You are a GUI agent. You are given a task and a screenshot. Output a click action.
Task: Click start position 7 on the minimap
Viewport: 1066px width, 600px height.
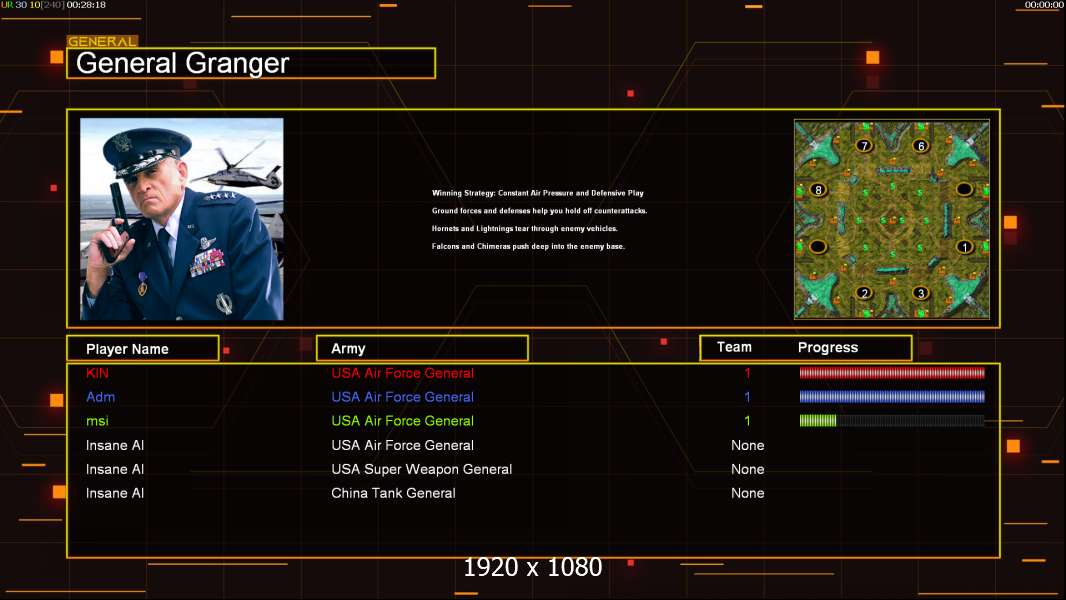864,145
